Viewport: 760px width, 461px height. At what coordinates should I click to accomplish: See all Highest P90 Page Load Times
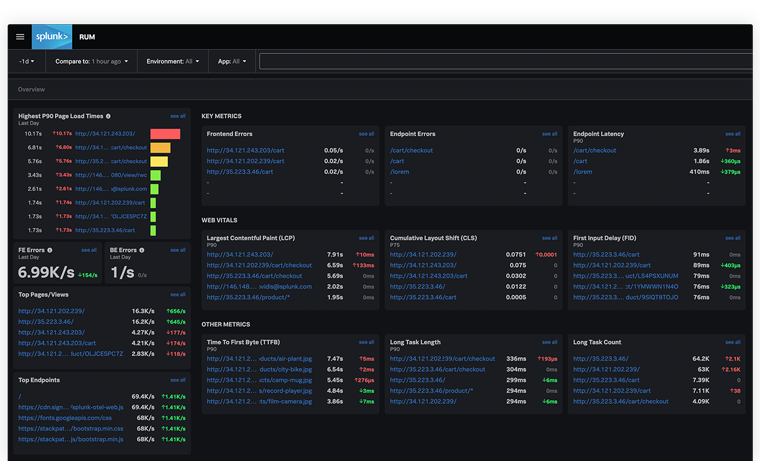click(178, 116)
